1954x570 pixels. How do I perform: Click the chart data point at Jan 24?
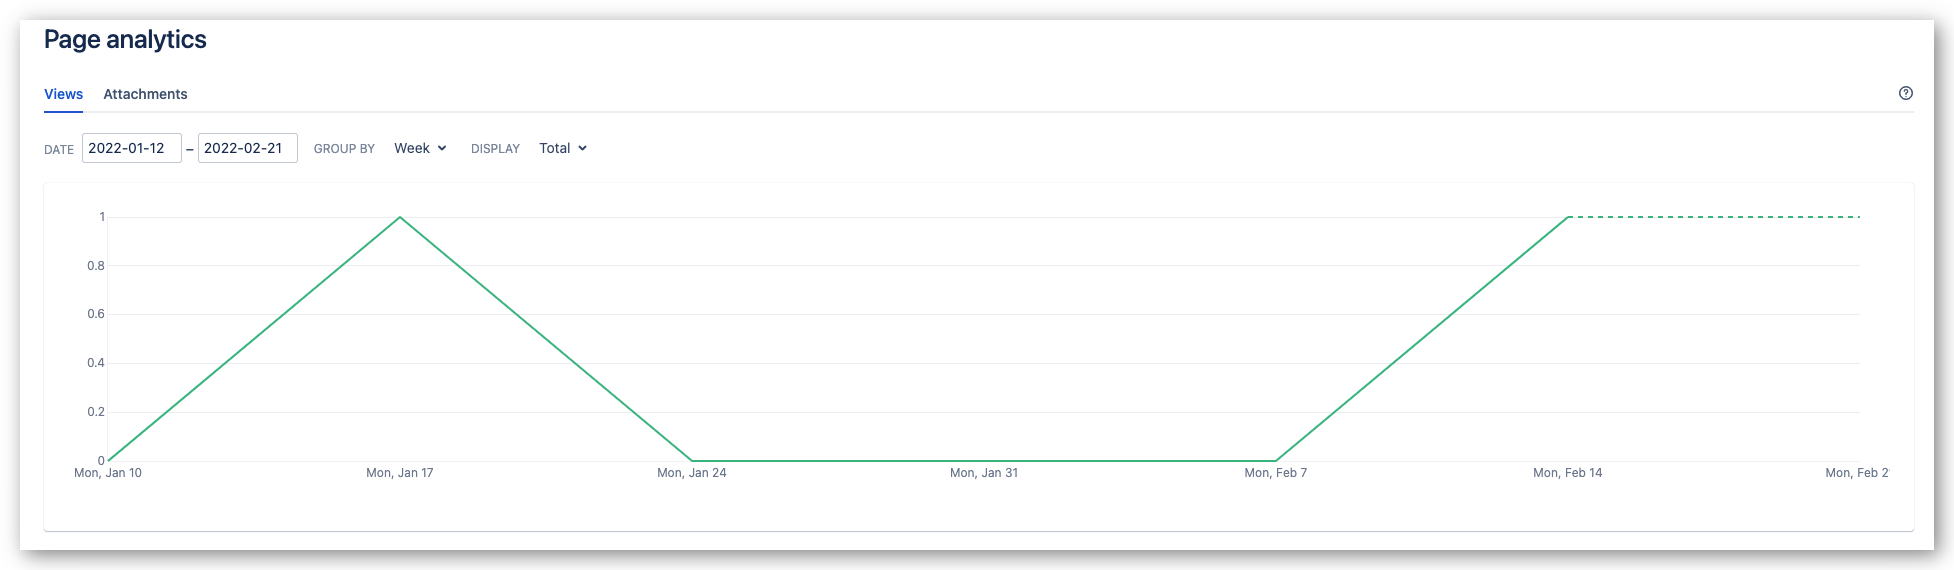coord(692,461)
